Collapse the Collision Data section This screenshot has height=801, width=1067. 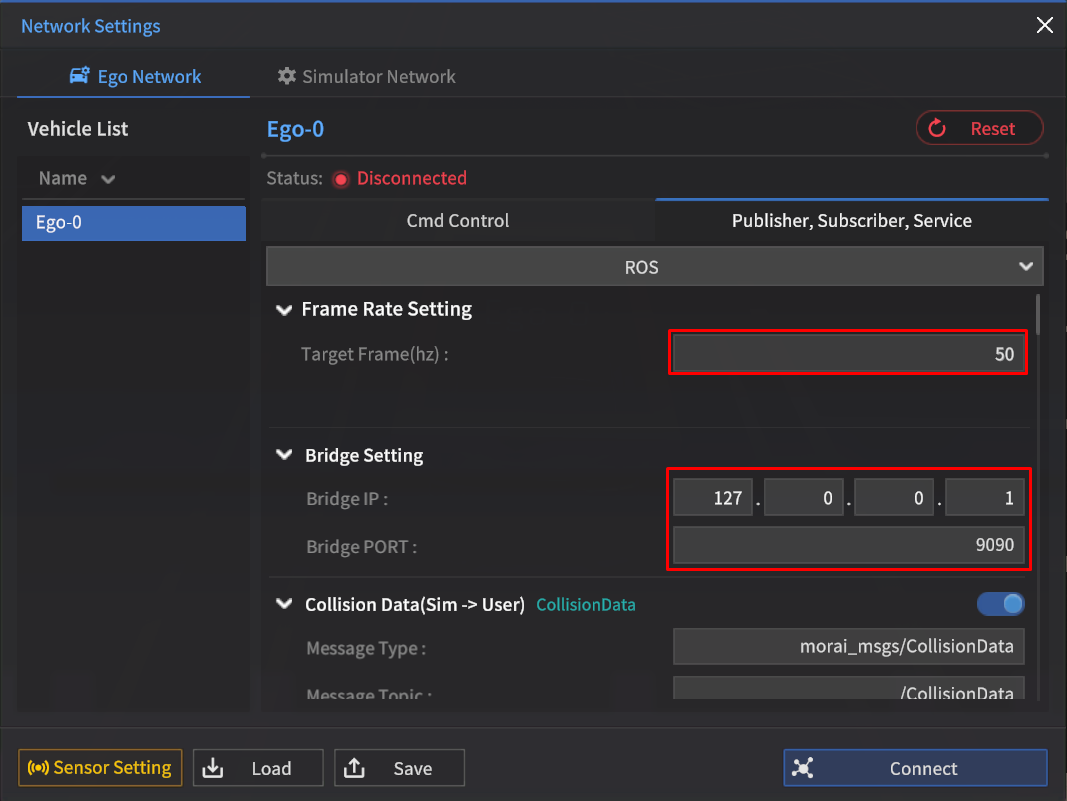[284, 604]
